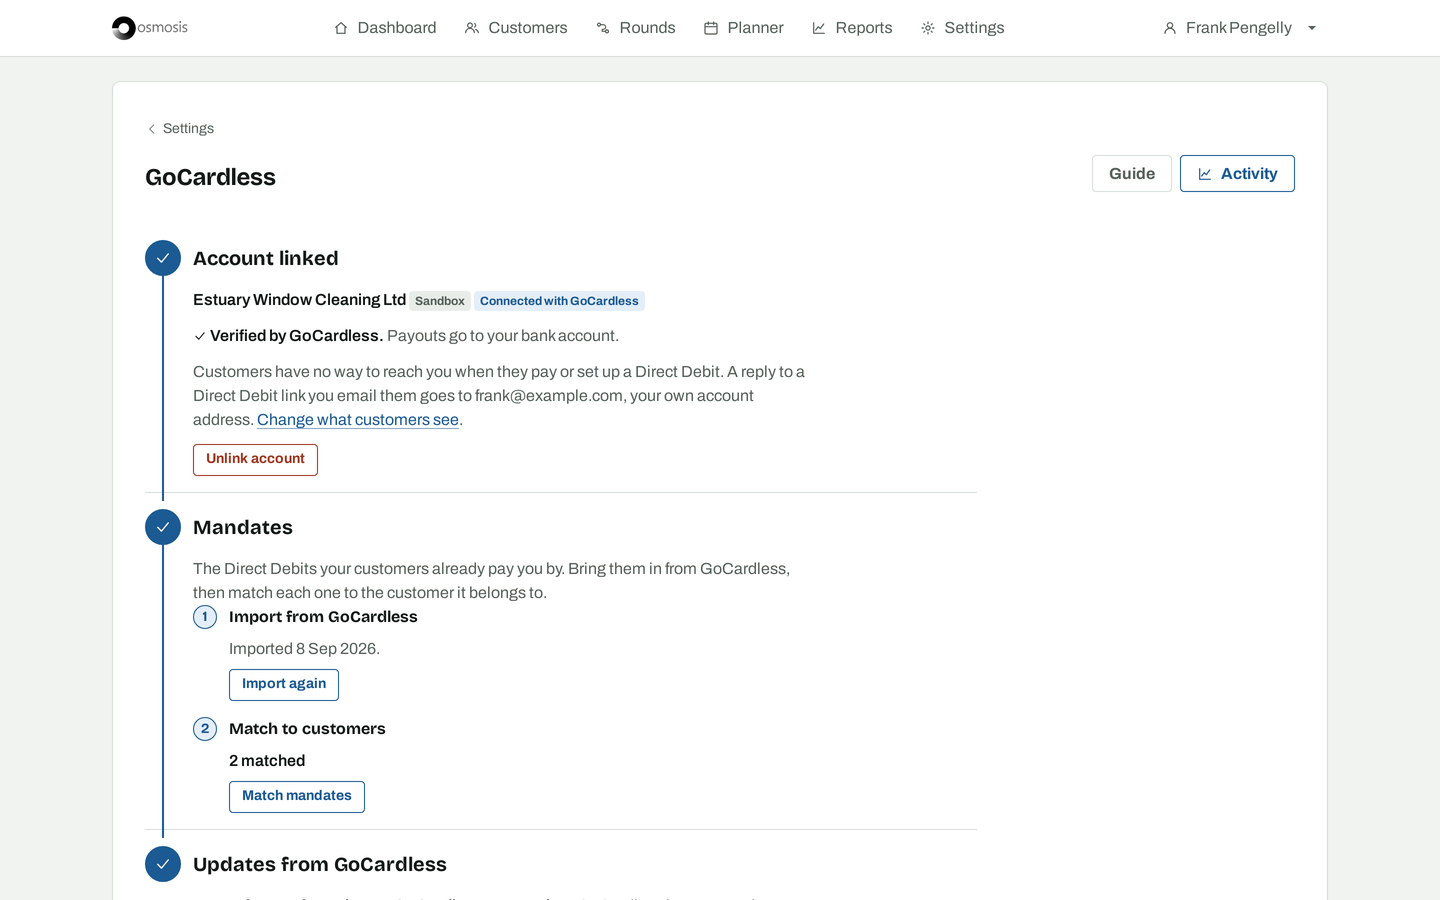
Task: Go to the Customers page
Action: pos(516,28)
